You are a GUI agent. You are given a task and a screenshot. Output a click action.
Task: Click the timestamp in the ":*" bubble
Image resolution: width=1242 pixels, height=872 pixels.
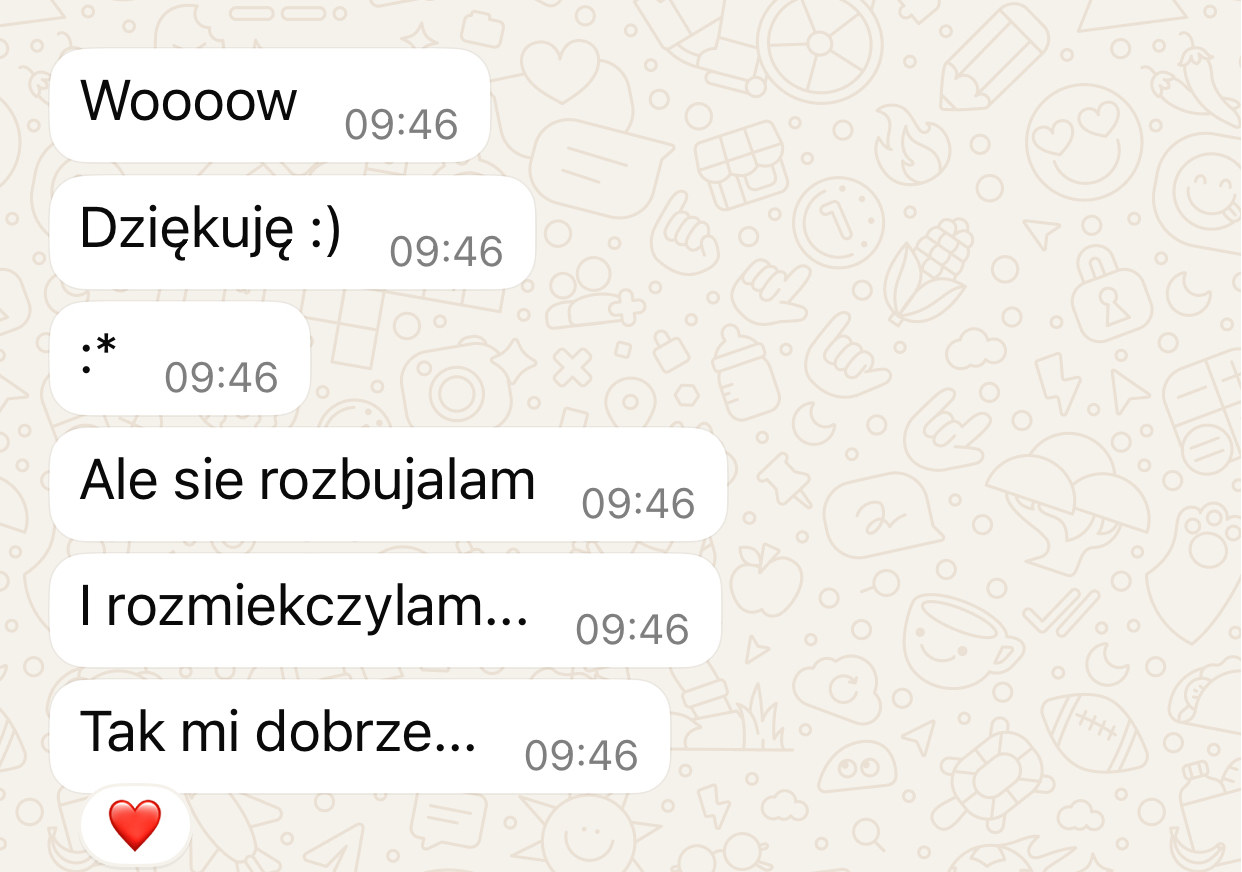[x=221, y=377]
